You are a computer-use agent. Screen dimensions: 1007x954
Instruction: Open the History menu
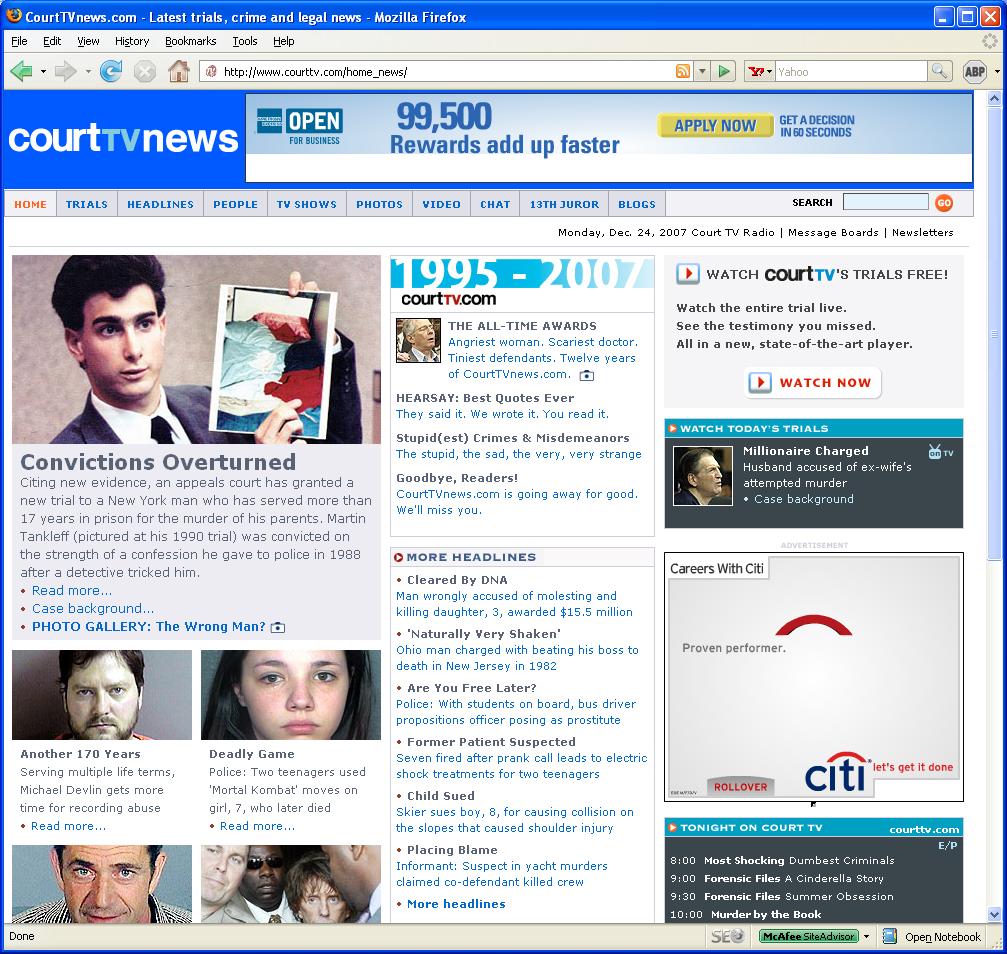coord(132,41)
